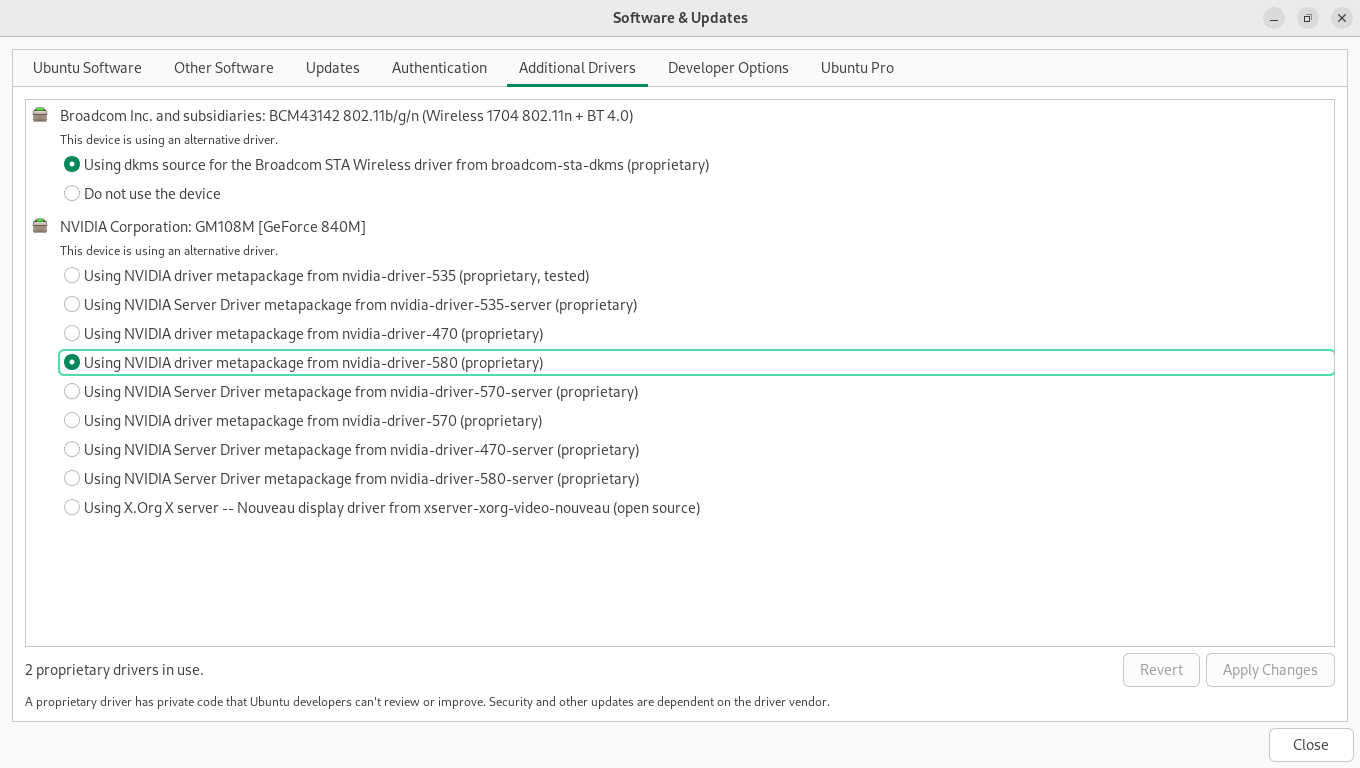Click the NVIDIA GM108M device hardware icon
Viewport: 1360px width, 768px height.
40,226
